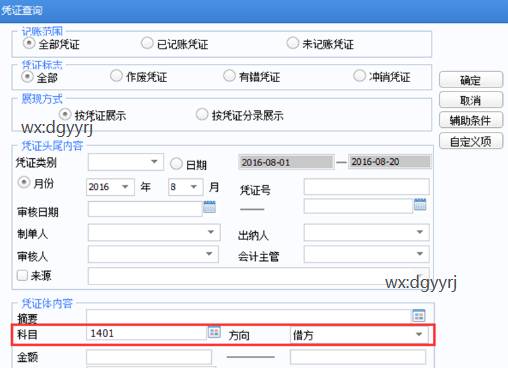The height and width of the screenshot is (368, 508).
Task: Expand the 制单人 dropdown
Action: (x=211, y=232)
